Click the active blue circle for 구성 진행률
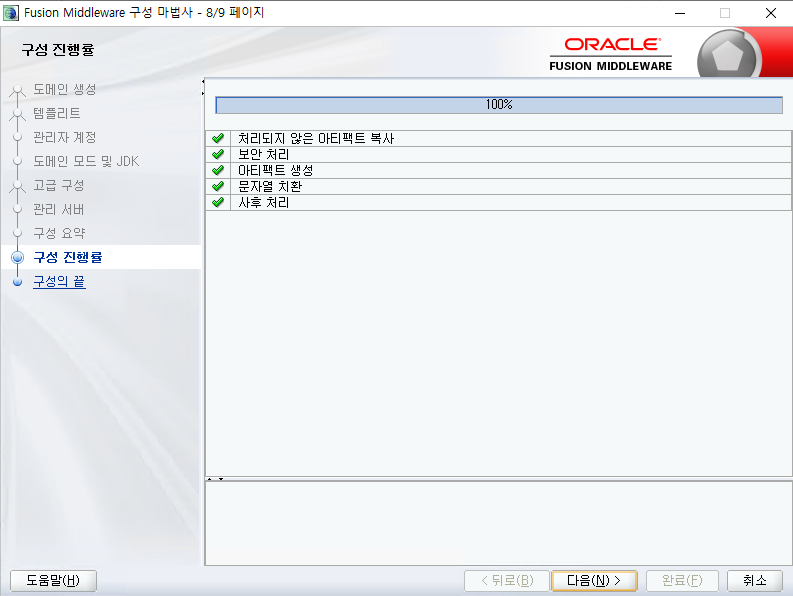The image size is (793, 596). coord(18,258)
